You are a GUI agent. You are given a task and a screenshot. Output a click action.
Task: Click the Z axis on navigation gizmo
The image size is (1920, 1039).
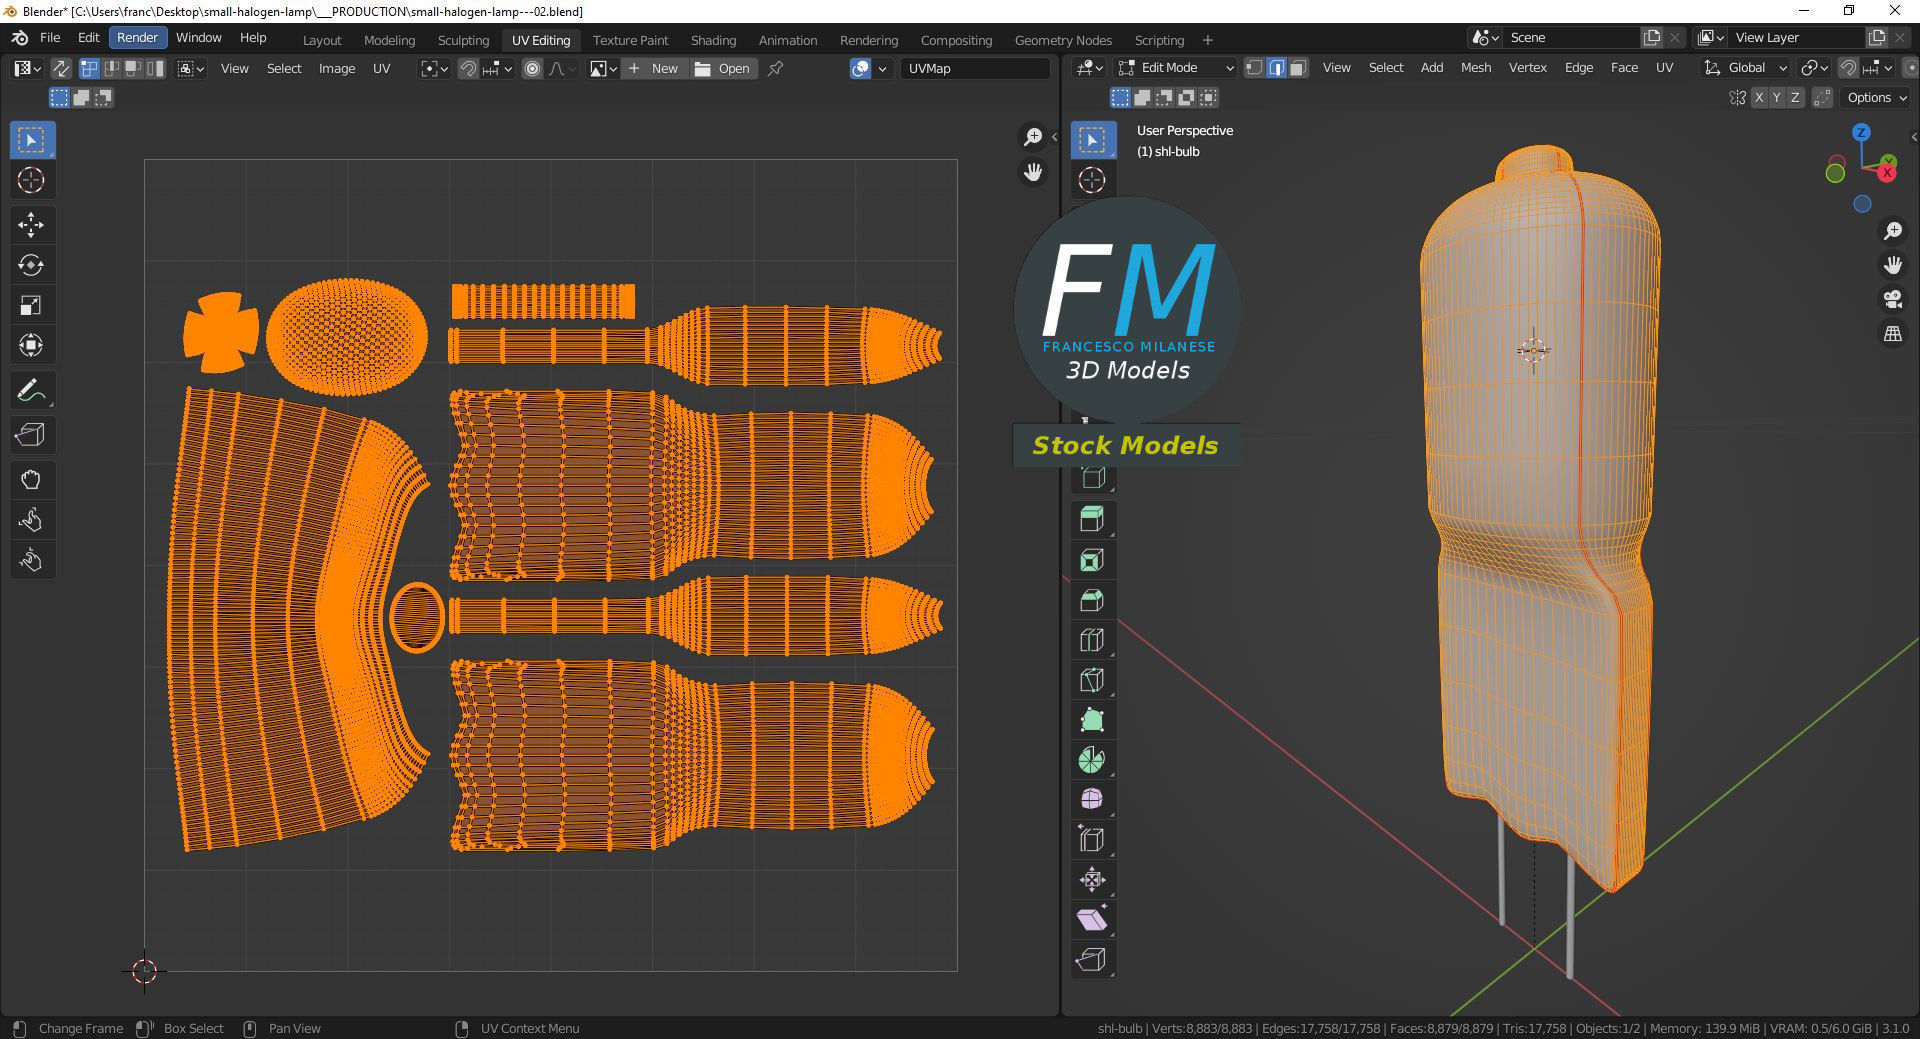[x=1861, y=132]
